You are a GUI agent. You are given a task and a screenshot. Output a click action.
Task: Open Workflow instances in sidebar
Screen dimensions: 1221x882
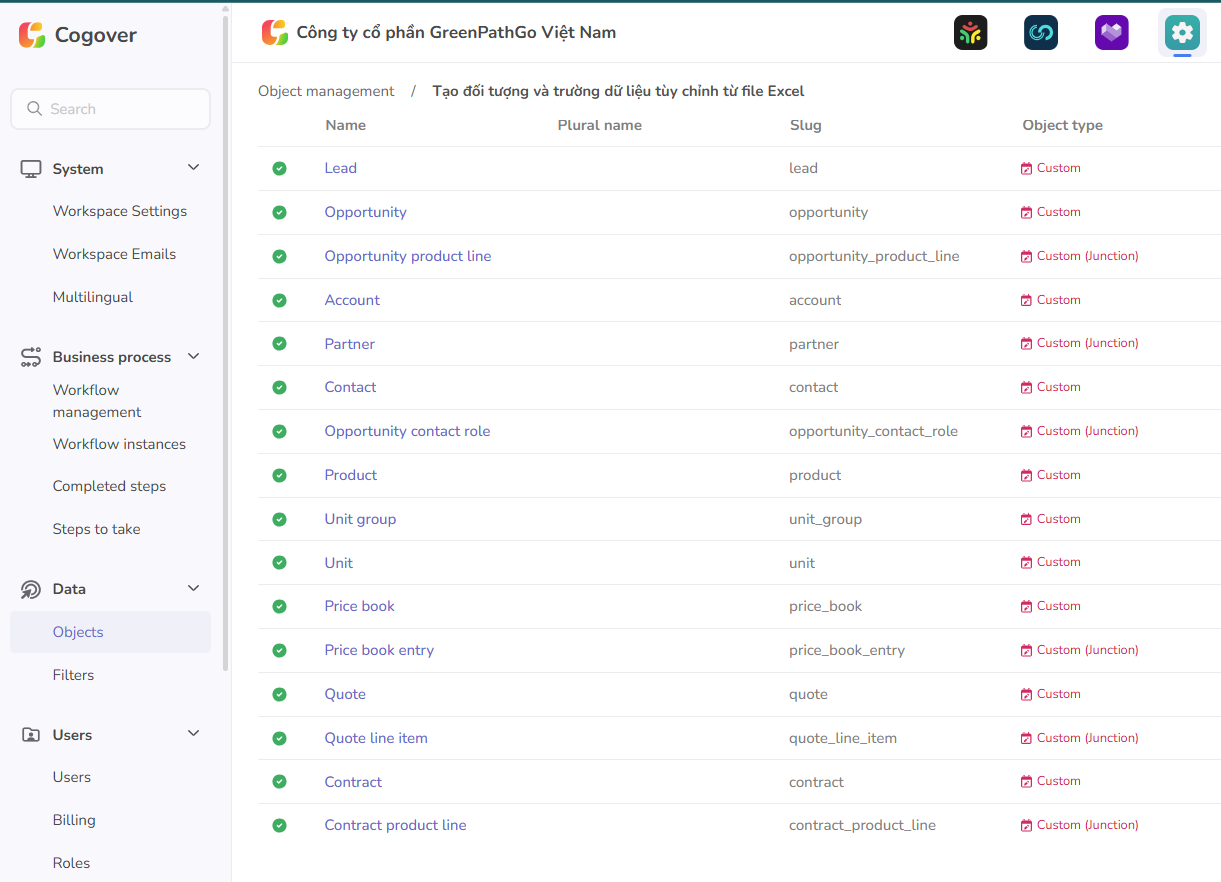[x=119, y=444]
